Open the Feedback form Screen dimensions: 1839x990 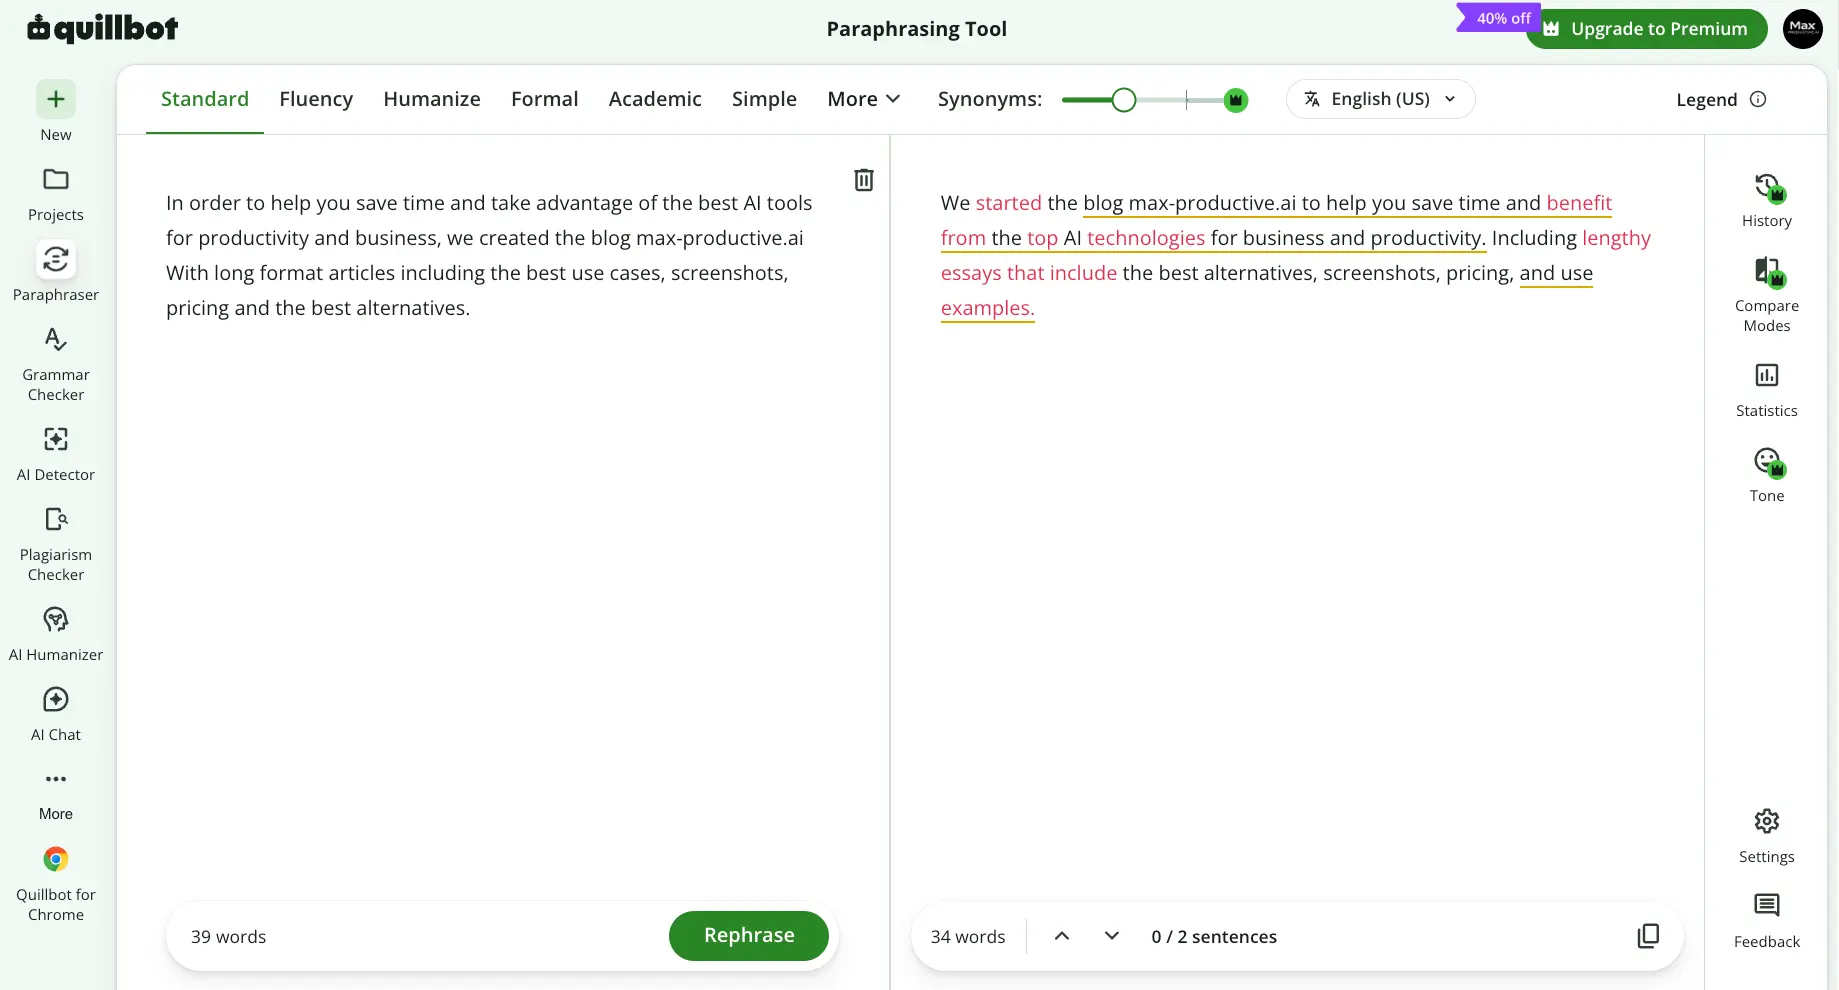point(1767,920)
